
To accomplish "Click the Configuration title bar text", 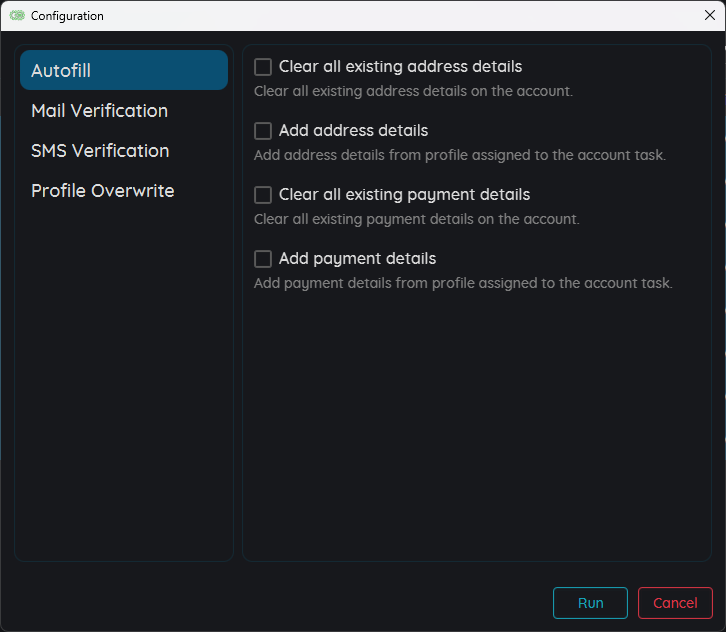I will coord(67,16).
